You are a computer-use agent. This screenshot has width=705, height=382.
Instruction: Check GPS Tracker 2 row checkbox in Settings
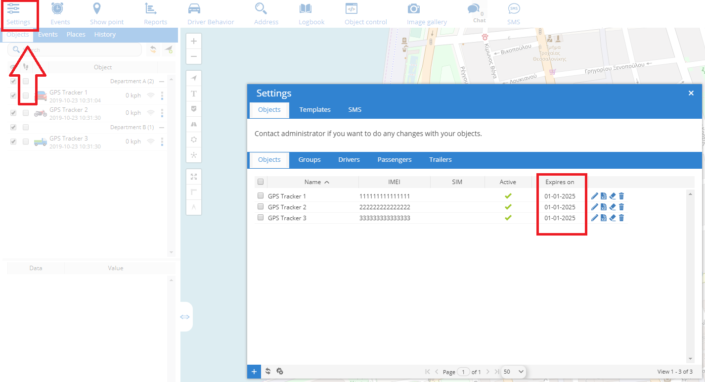click(x=260, y=206)
